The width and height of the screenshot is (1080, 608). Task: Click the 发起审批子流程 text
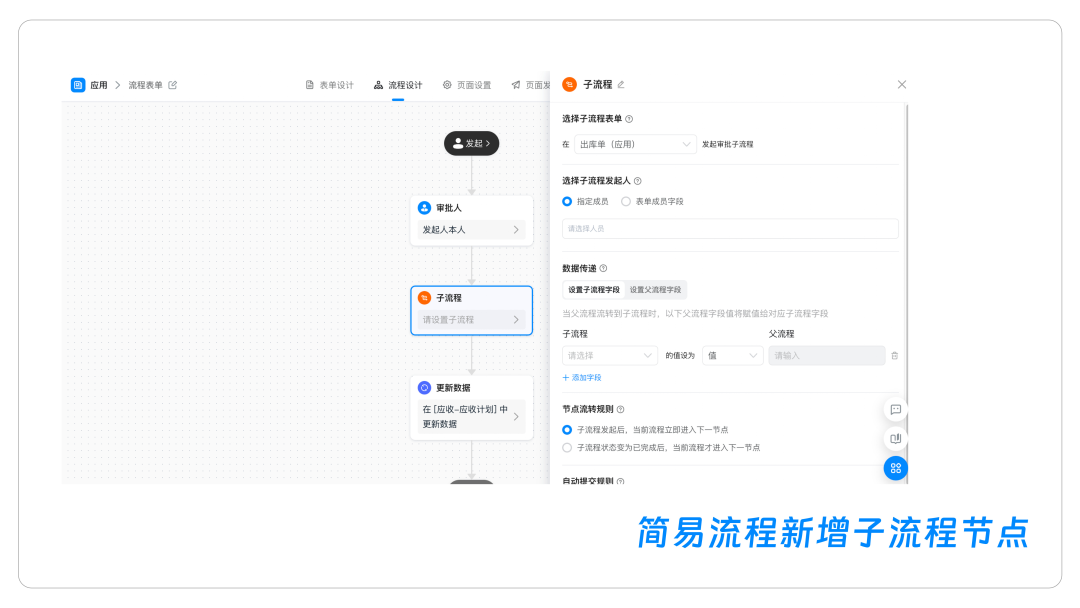727,145
